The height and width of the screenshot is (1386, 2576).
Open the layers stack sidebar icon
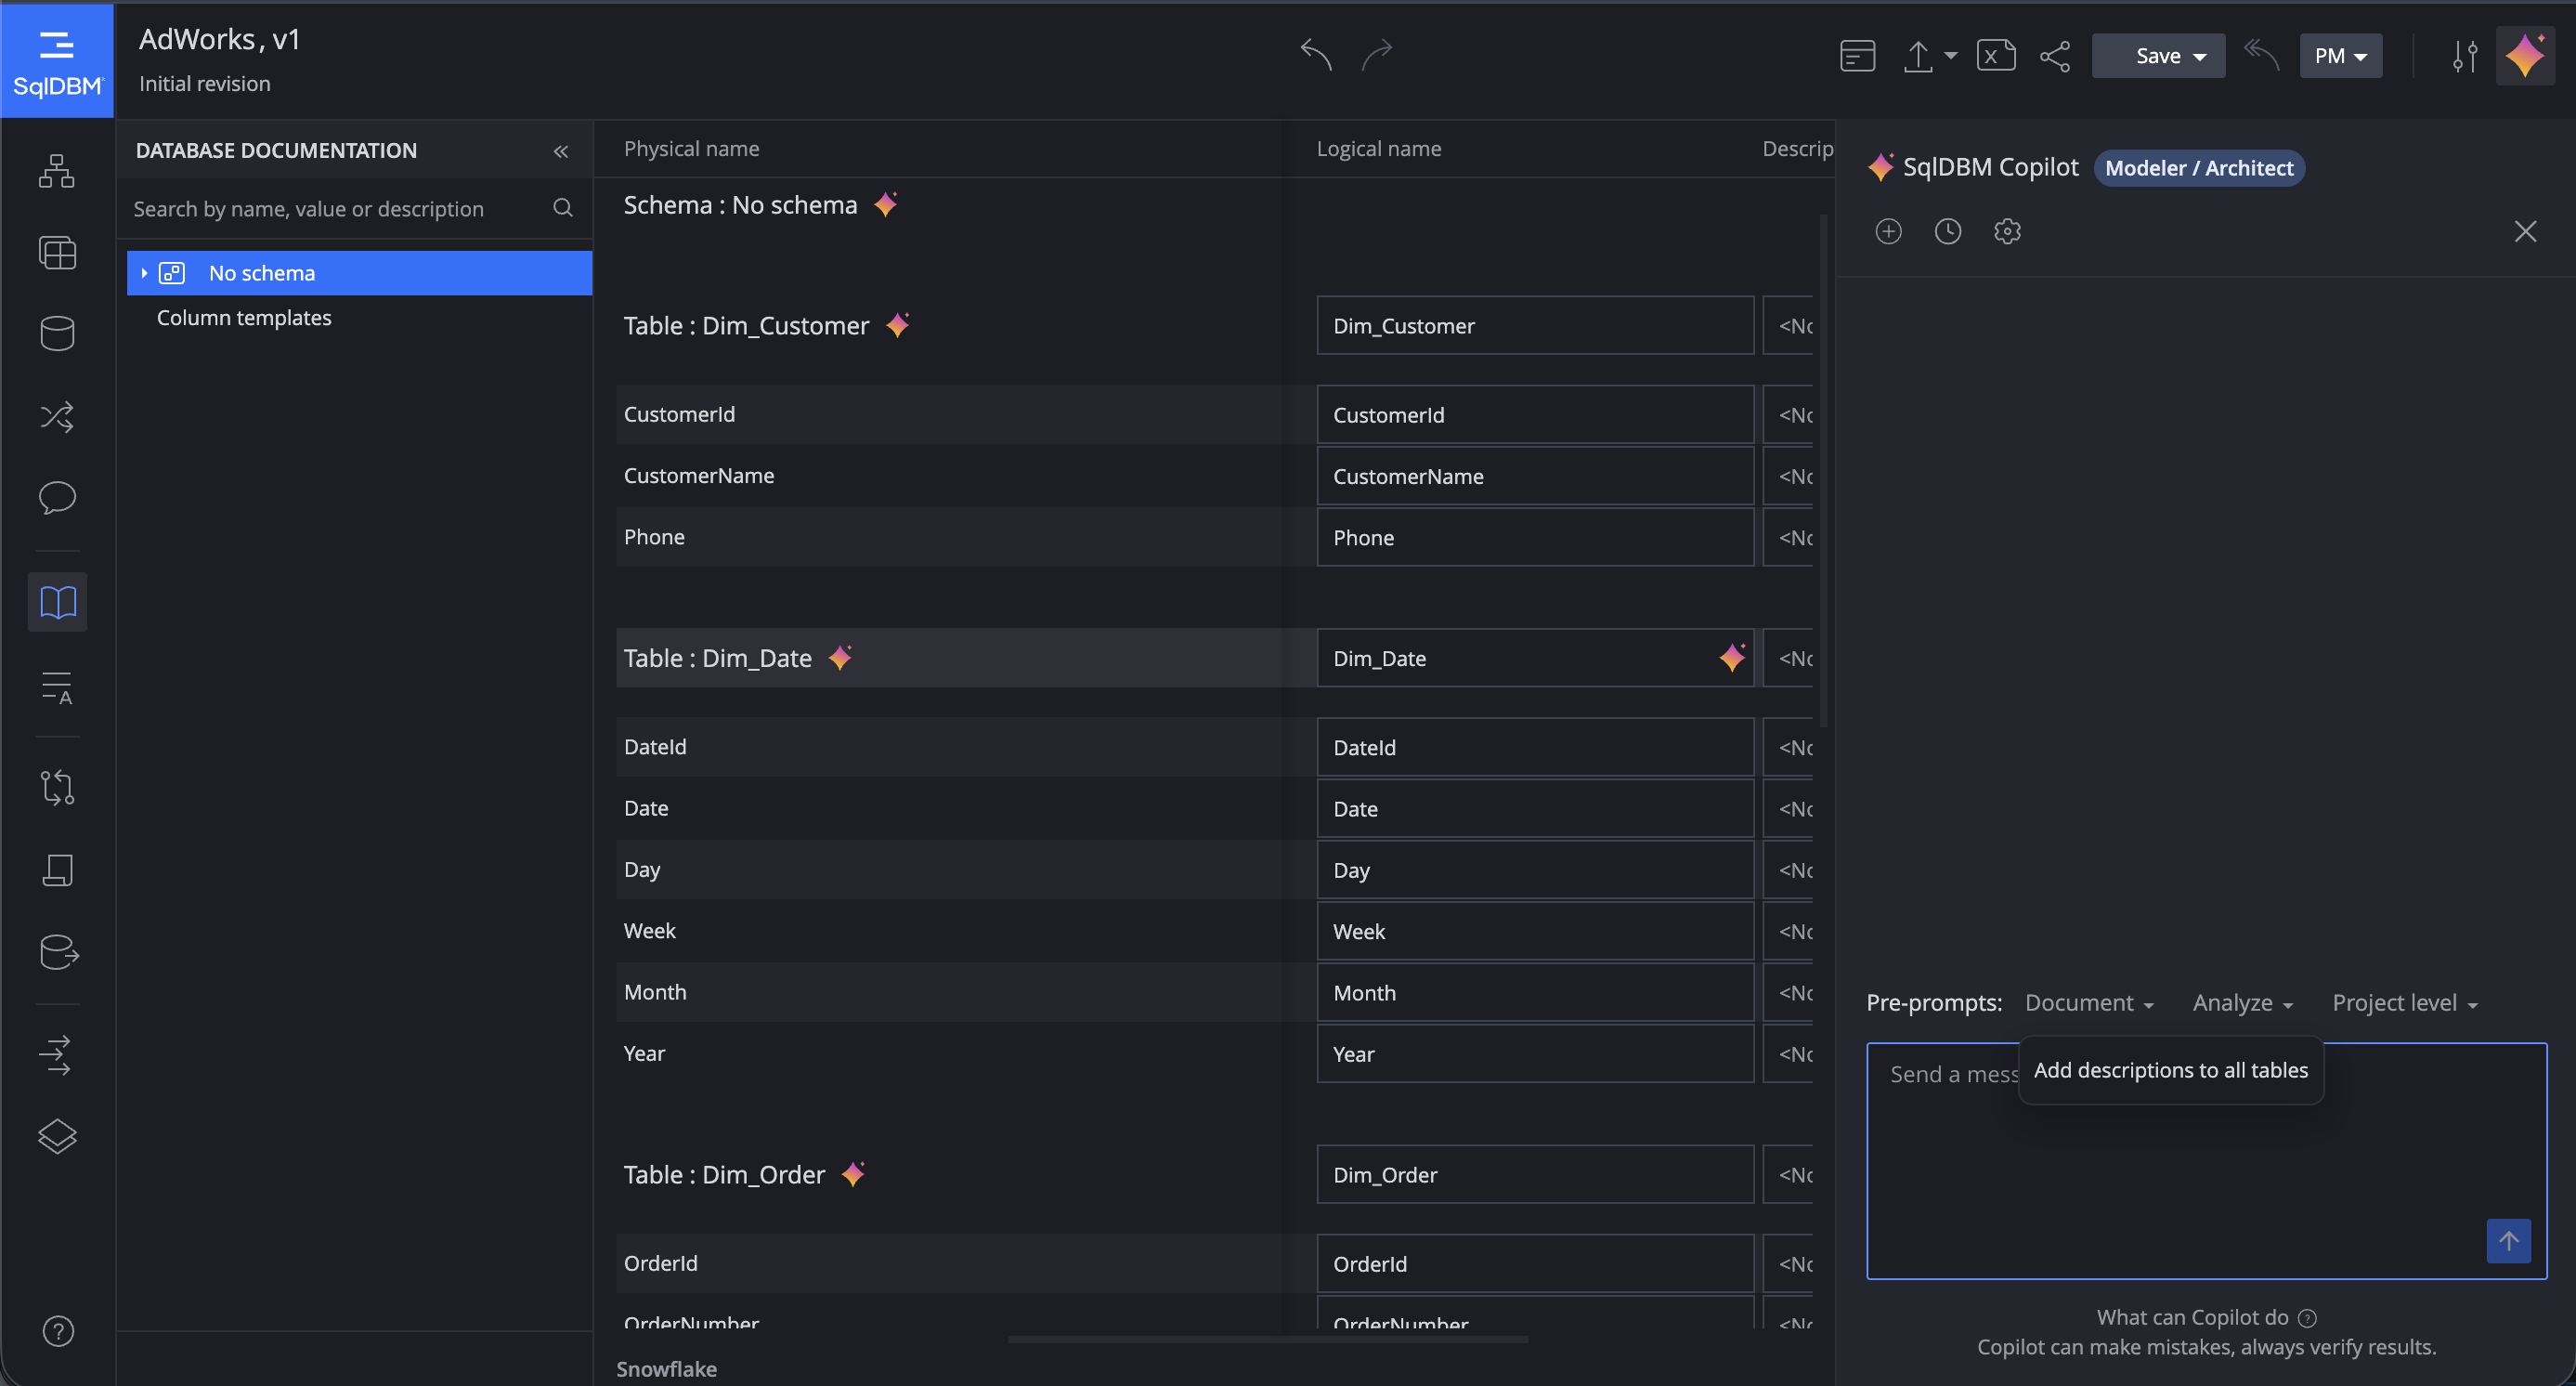(57, 1137)
